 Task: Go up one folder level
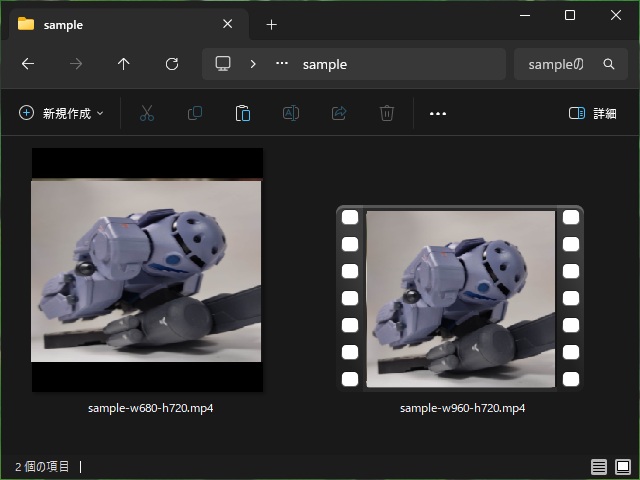click(x=124, y=64)
